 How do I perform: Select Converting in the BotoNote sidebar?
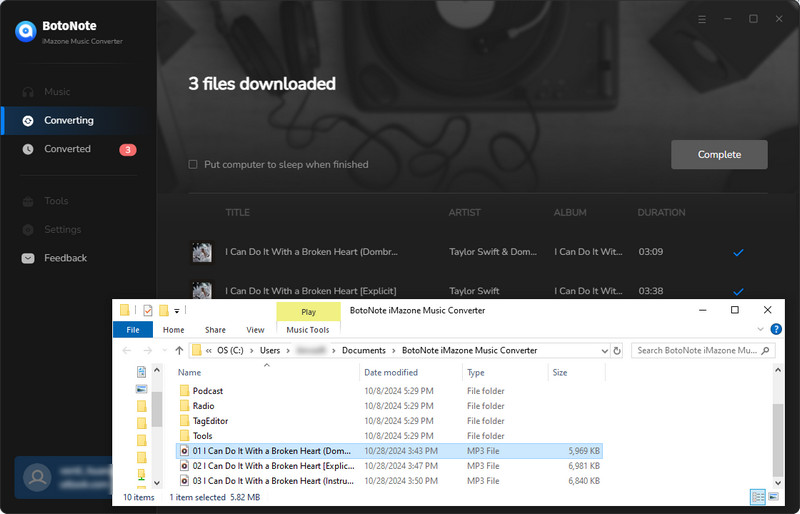click(x=77, y=120)
